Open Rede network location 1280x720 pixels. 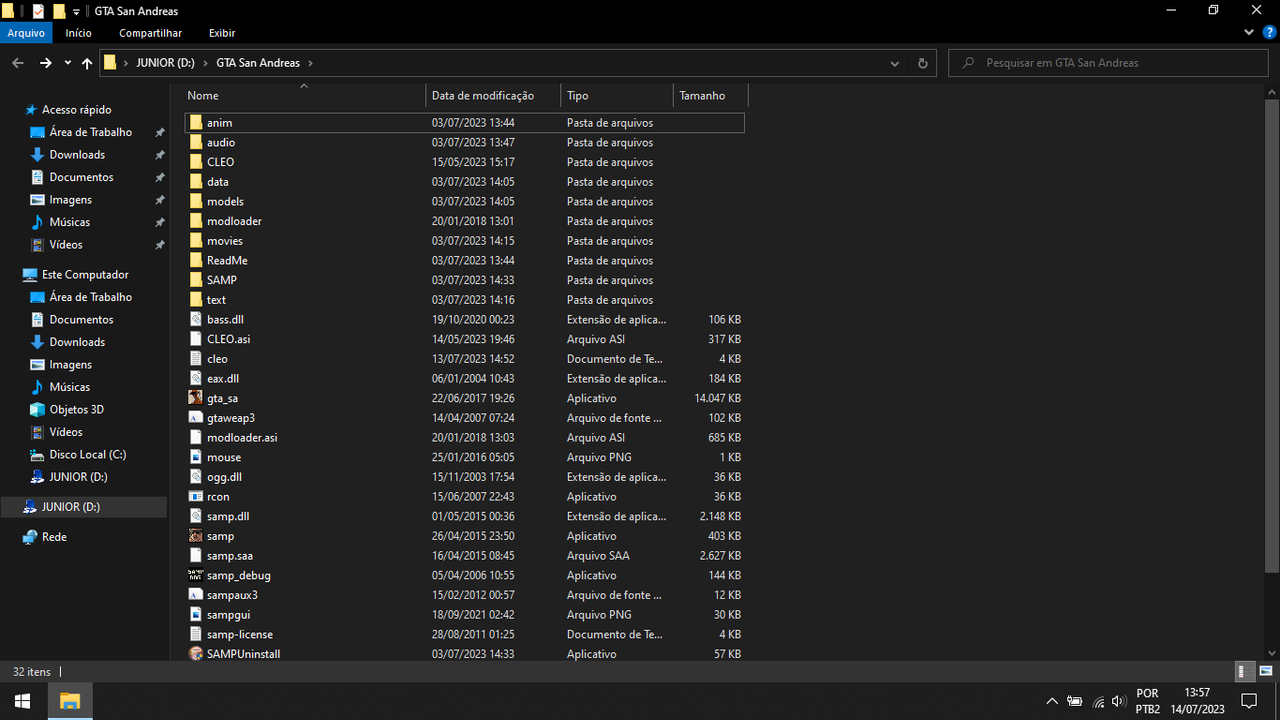(54, 537)
